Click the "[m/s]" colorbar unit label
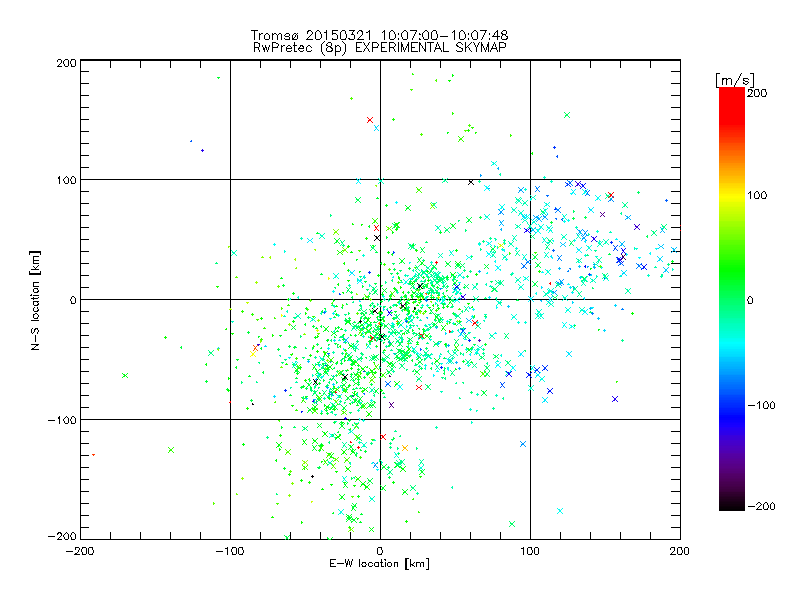 tap(734, 80)
